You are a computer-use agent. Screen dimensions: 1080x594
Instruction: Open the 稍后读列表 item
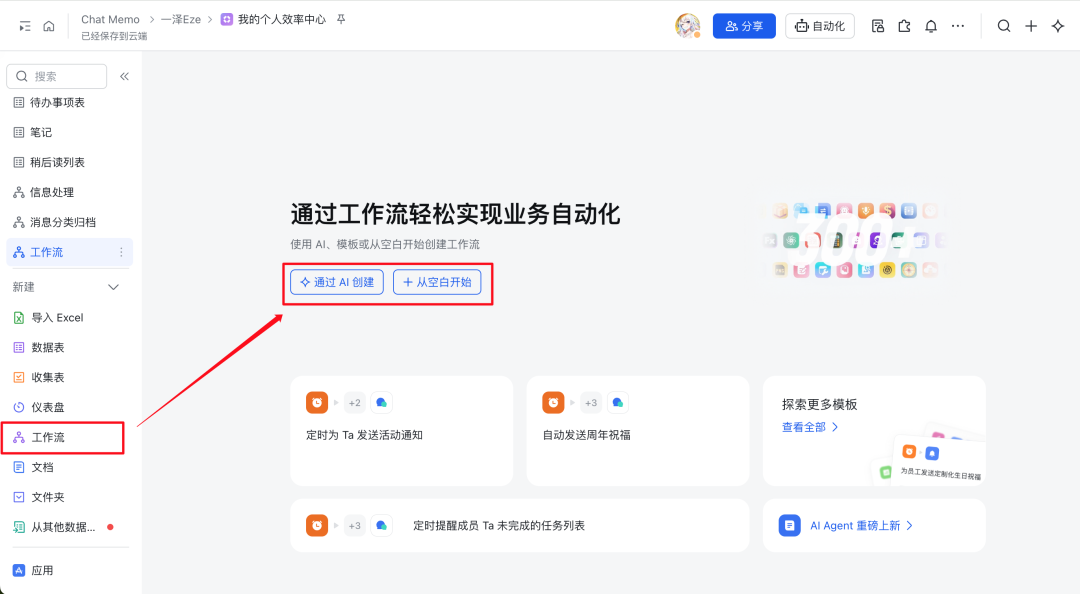tap(58, 161)
